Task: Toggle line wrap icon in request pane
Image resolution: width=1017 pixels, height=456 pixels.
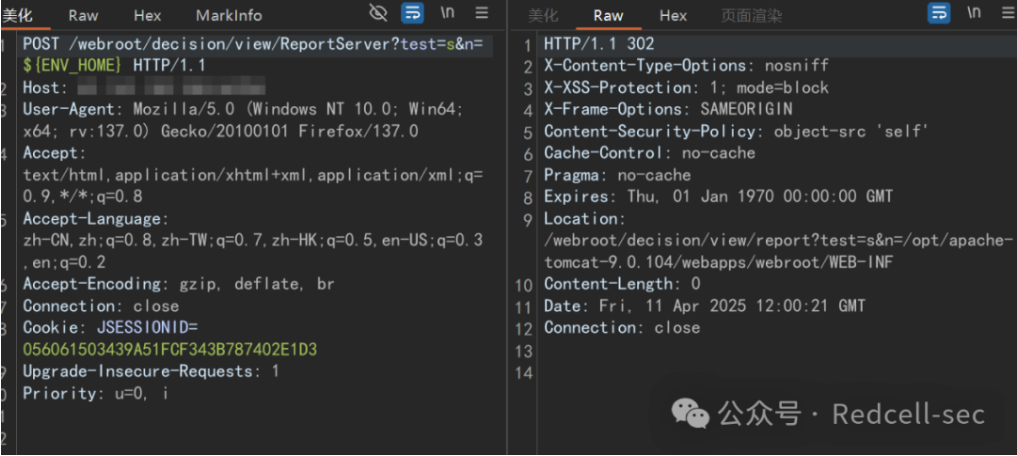Action: point(413,12)
